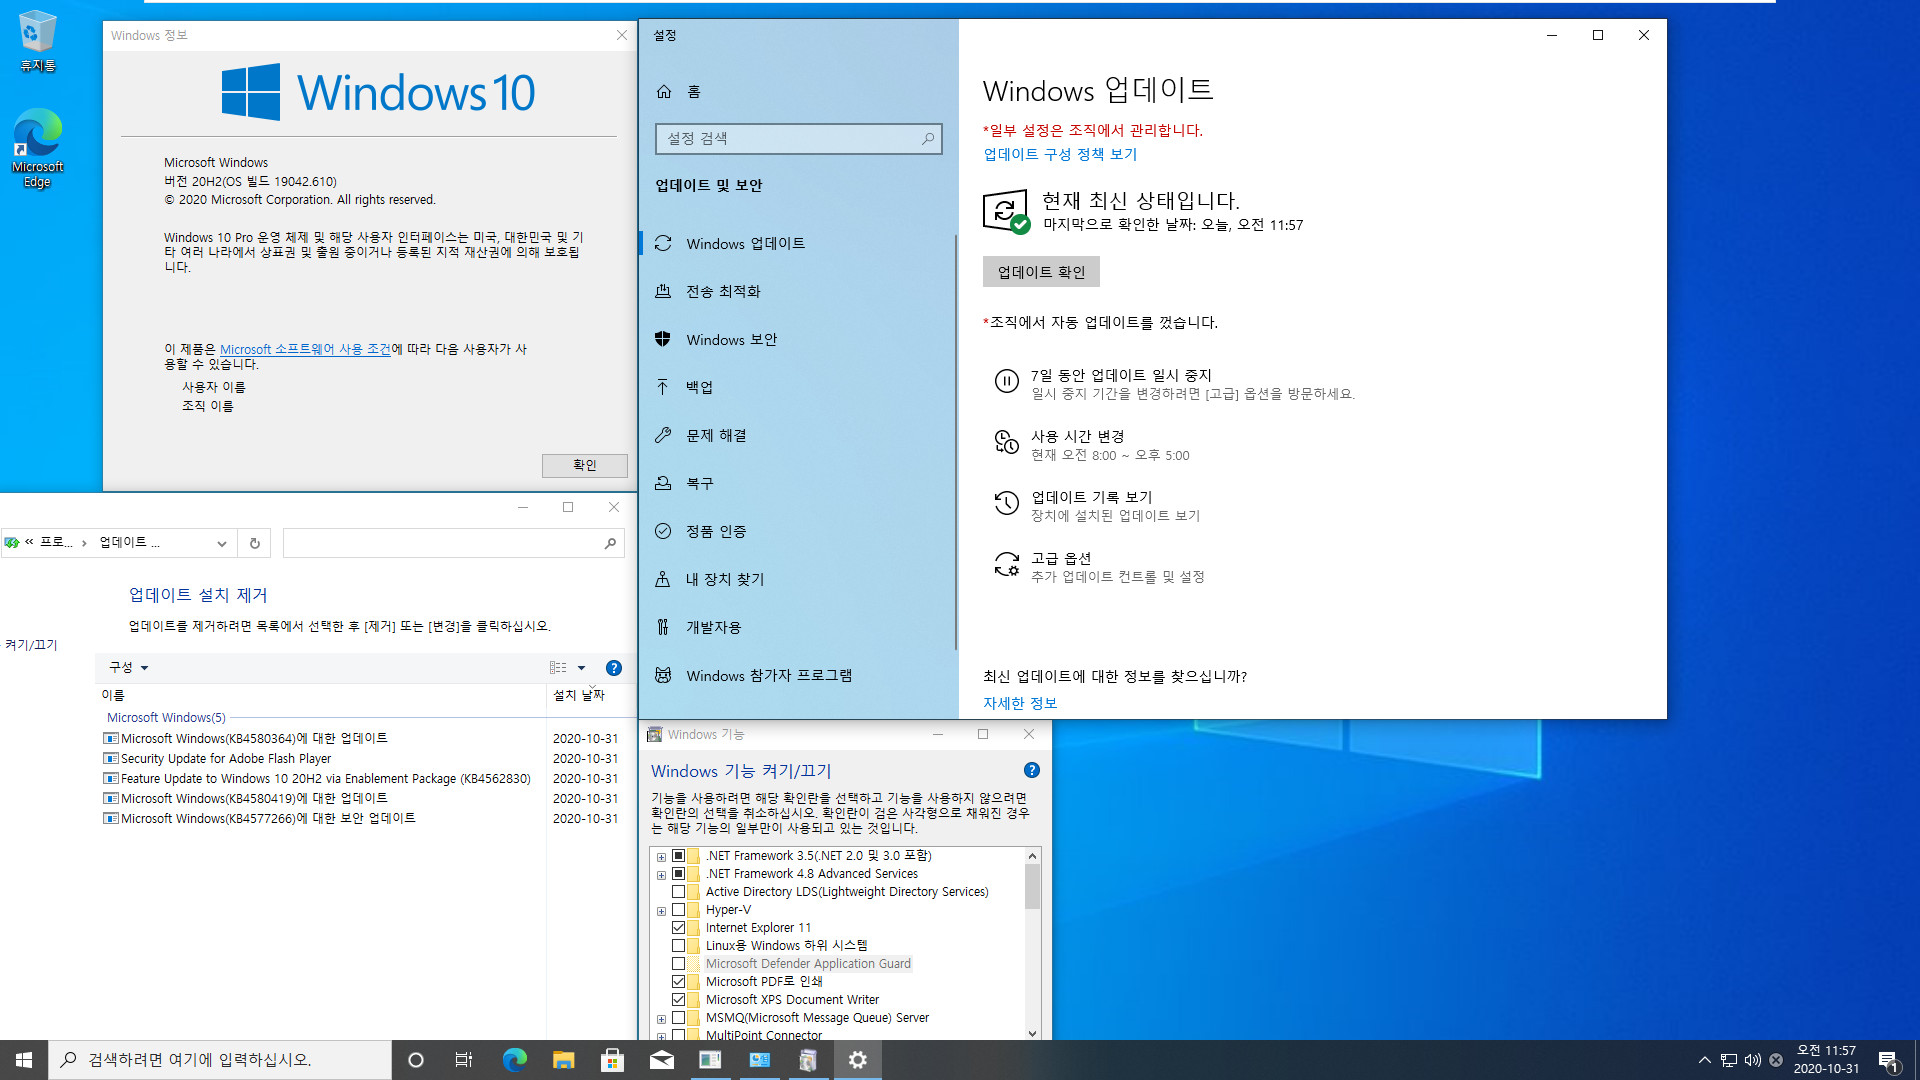Click the pause updates clock icon
1920x1080 pixels.
pos(1006,381)
